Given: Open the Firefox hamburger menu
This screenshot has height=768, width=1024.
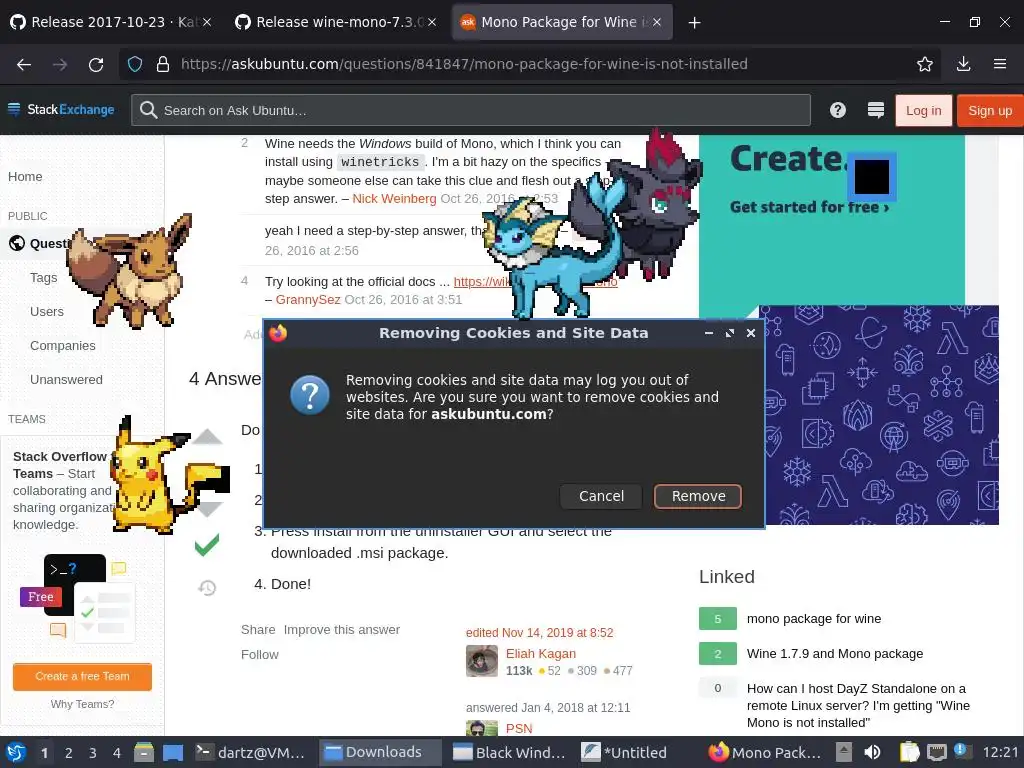Looking at the screenshot, I should 1000,64.
